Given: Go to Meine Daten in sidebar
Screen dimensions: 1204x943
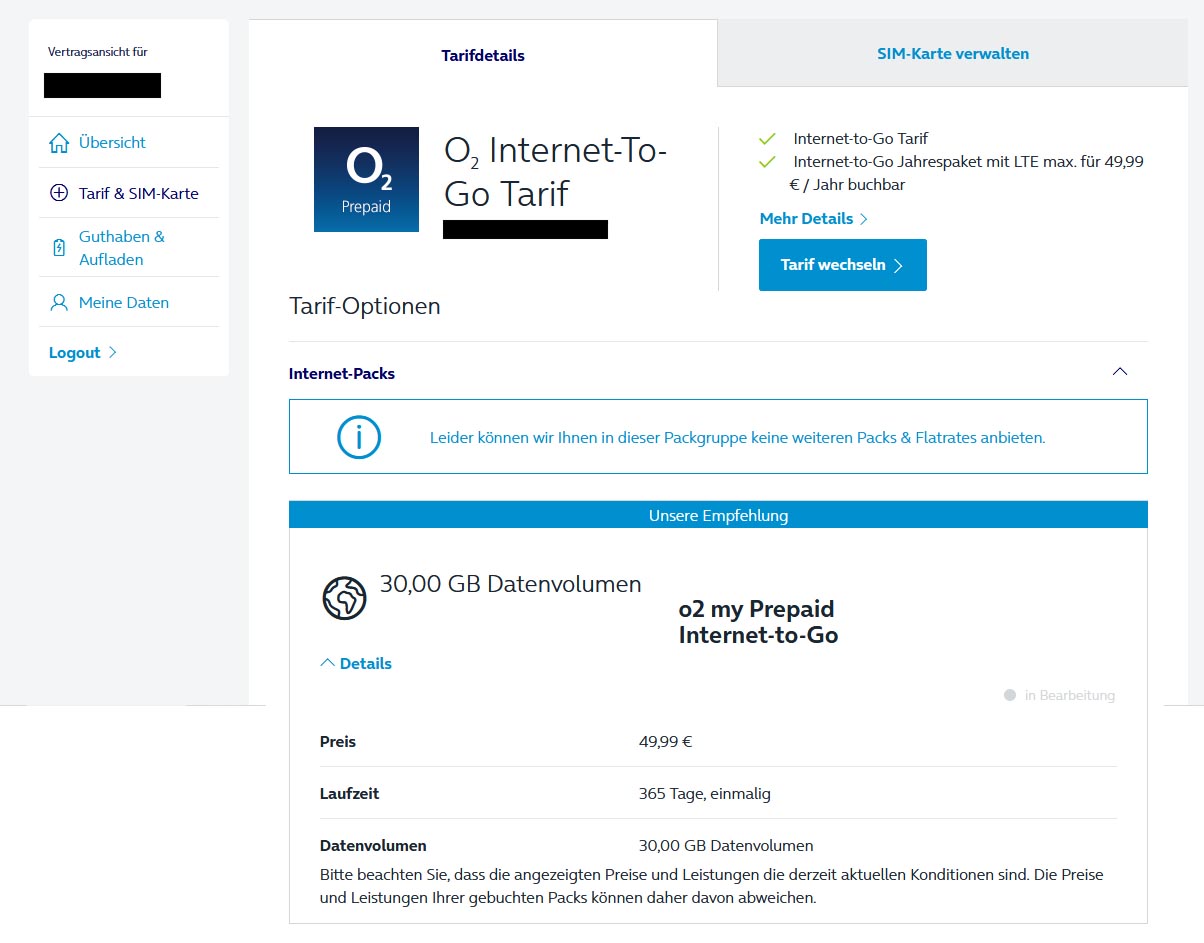Looking at the screenshot, I should tap(123, 303).
